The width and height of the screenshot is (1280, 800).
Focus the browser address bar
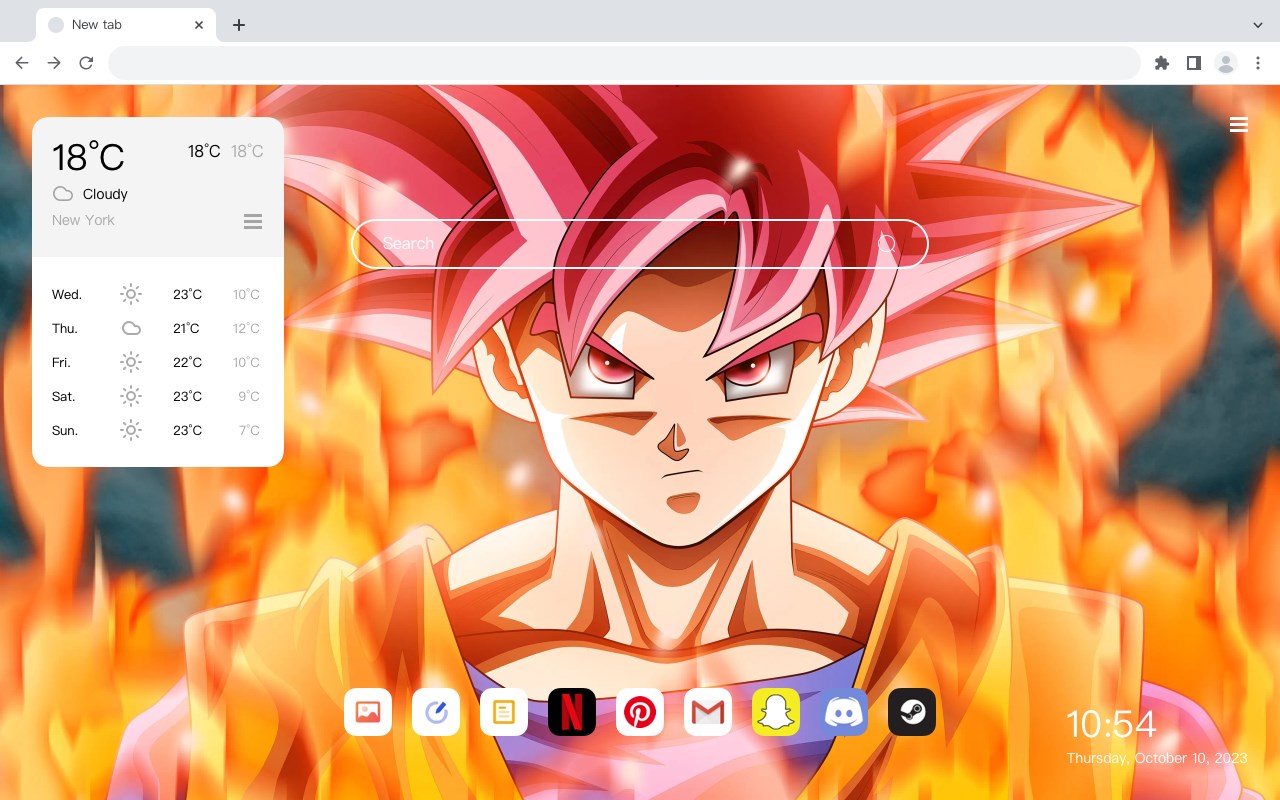[x=624, y=63]
